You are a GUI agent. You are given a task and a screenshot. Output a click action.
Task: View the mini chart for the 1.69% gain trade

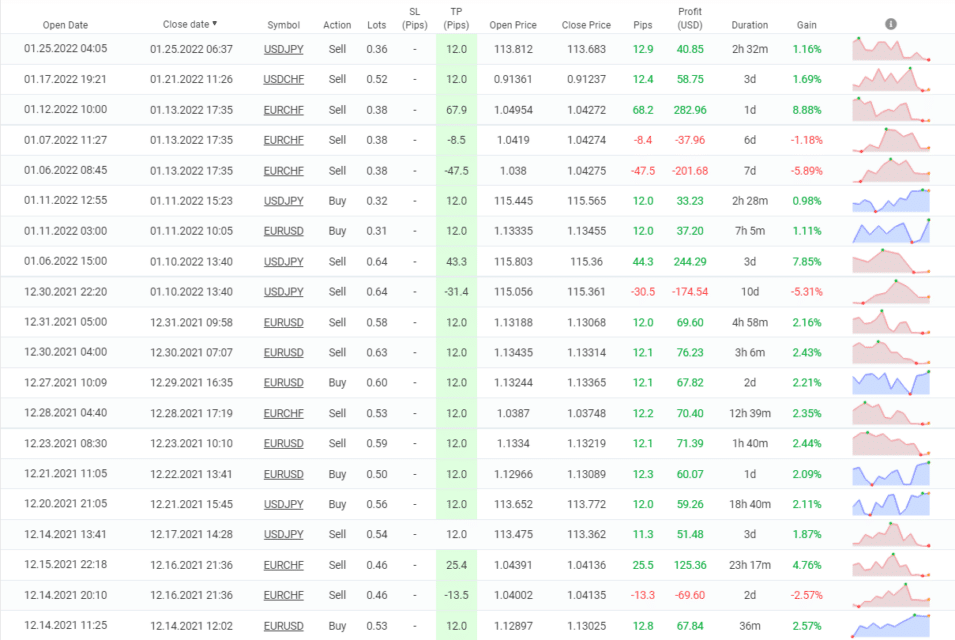[x=890, y=79]
